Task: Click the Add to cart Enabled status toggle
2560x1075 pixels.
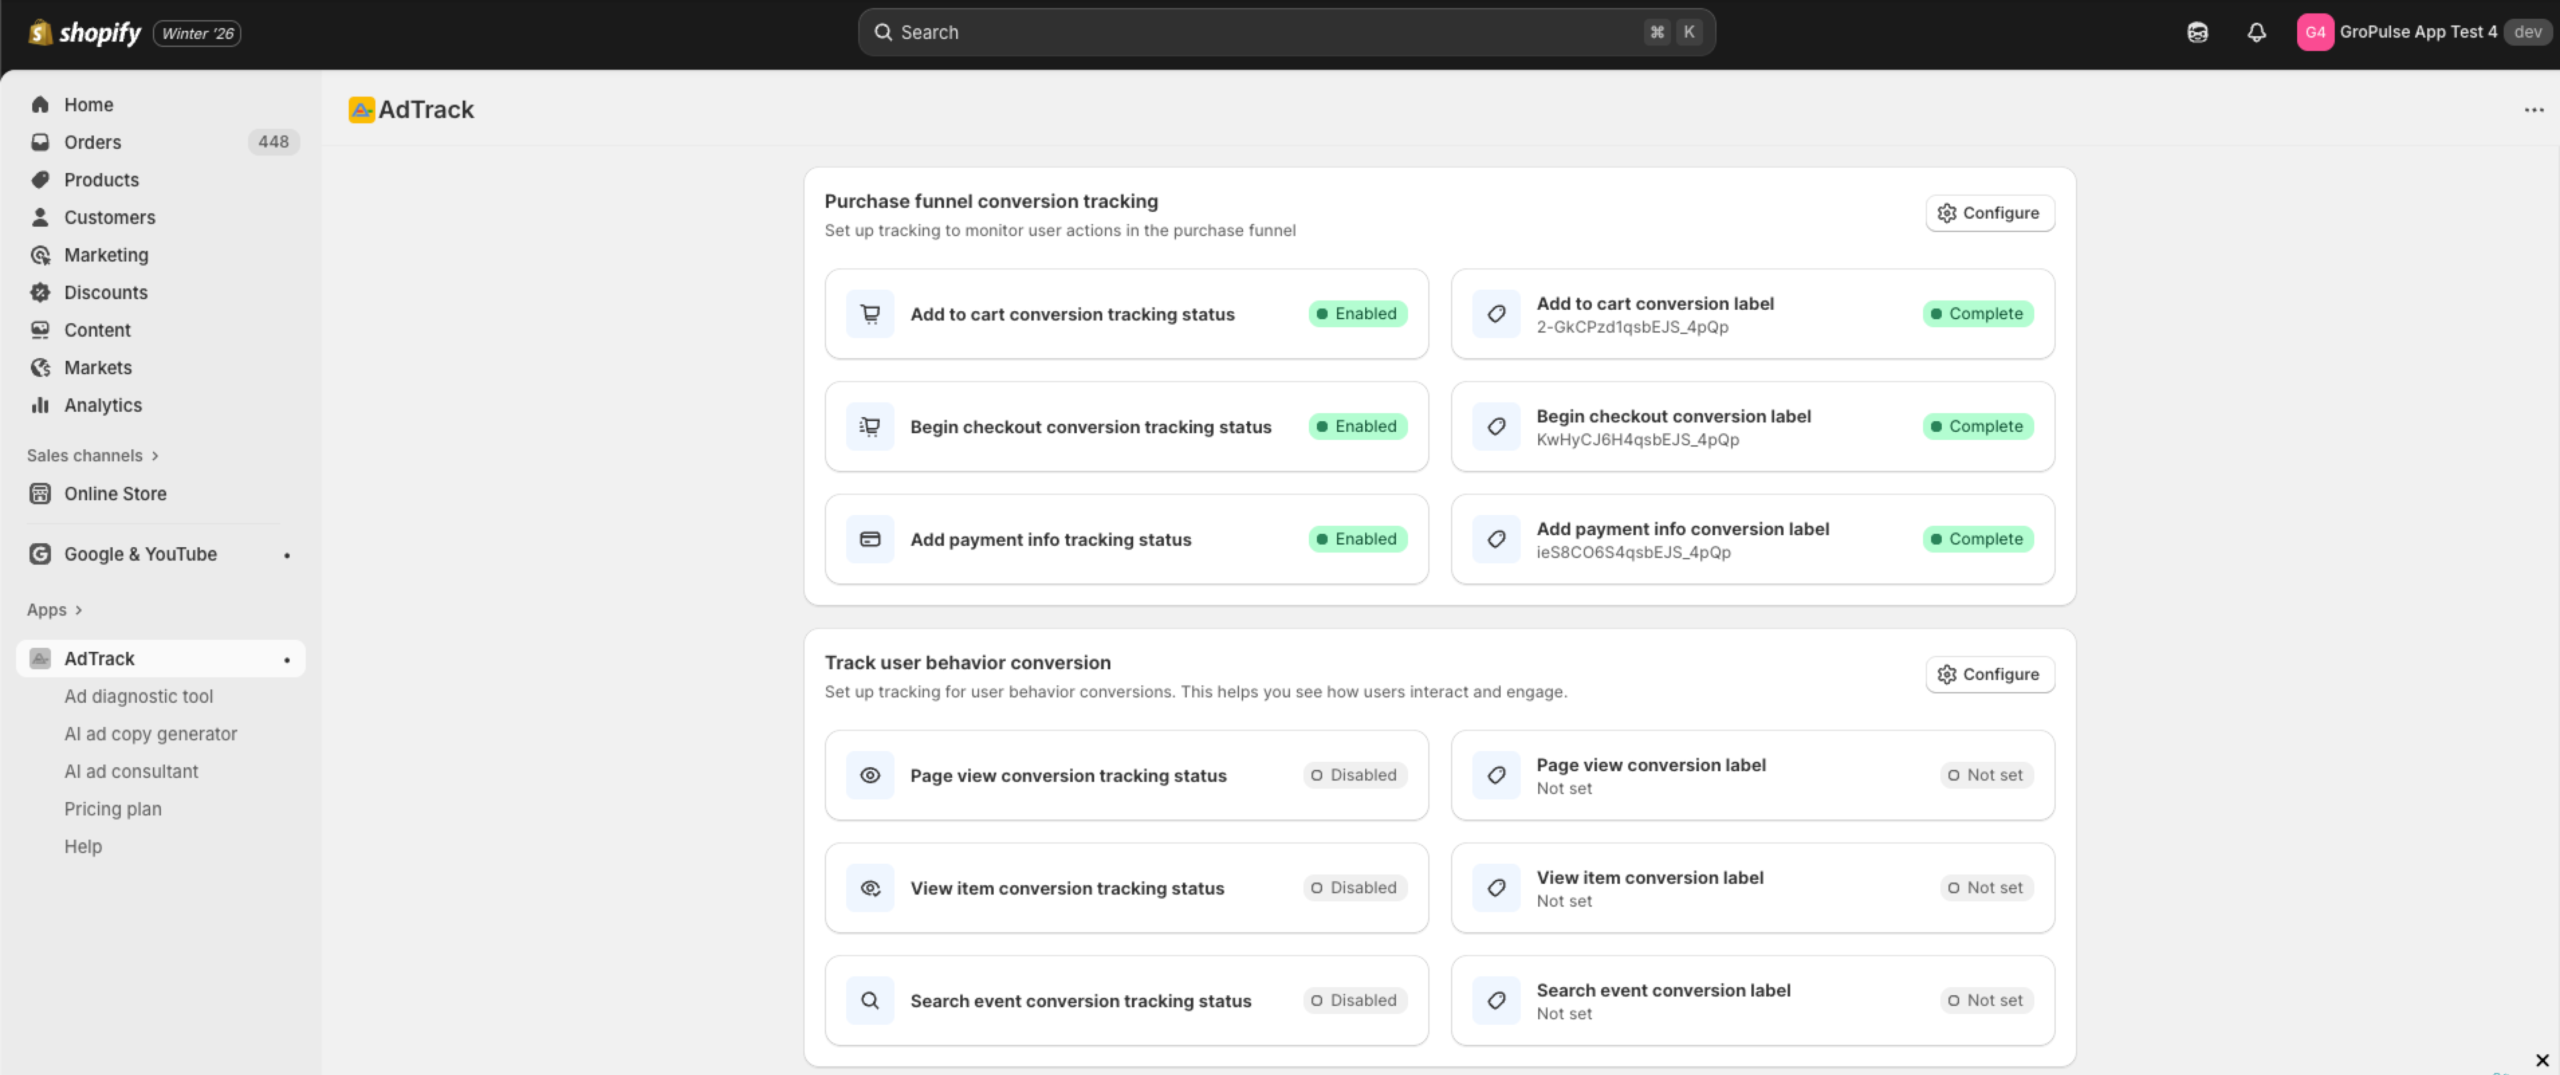Action: [1357, 313]
